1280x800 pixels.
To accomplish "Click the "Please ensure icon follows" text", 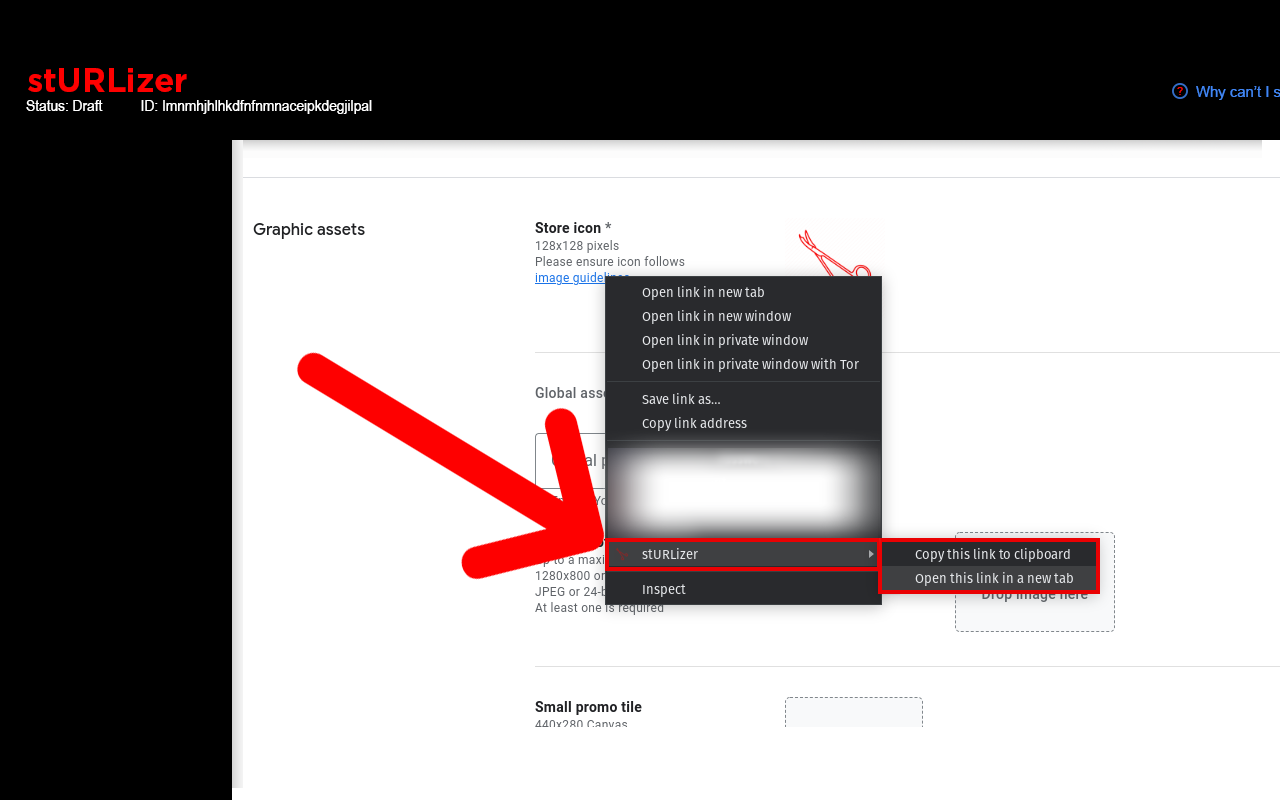I will point(610,262).
